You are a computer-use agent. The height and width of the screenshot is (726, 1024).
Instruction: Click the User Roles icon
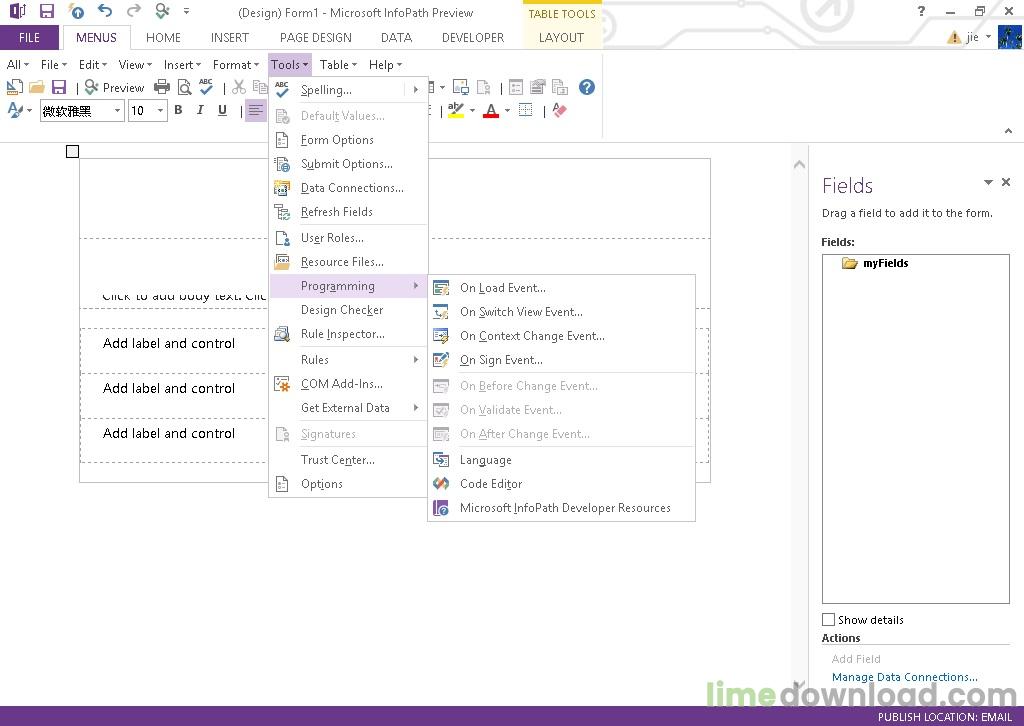point(282,238)
